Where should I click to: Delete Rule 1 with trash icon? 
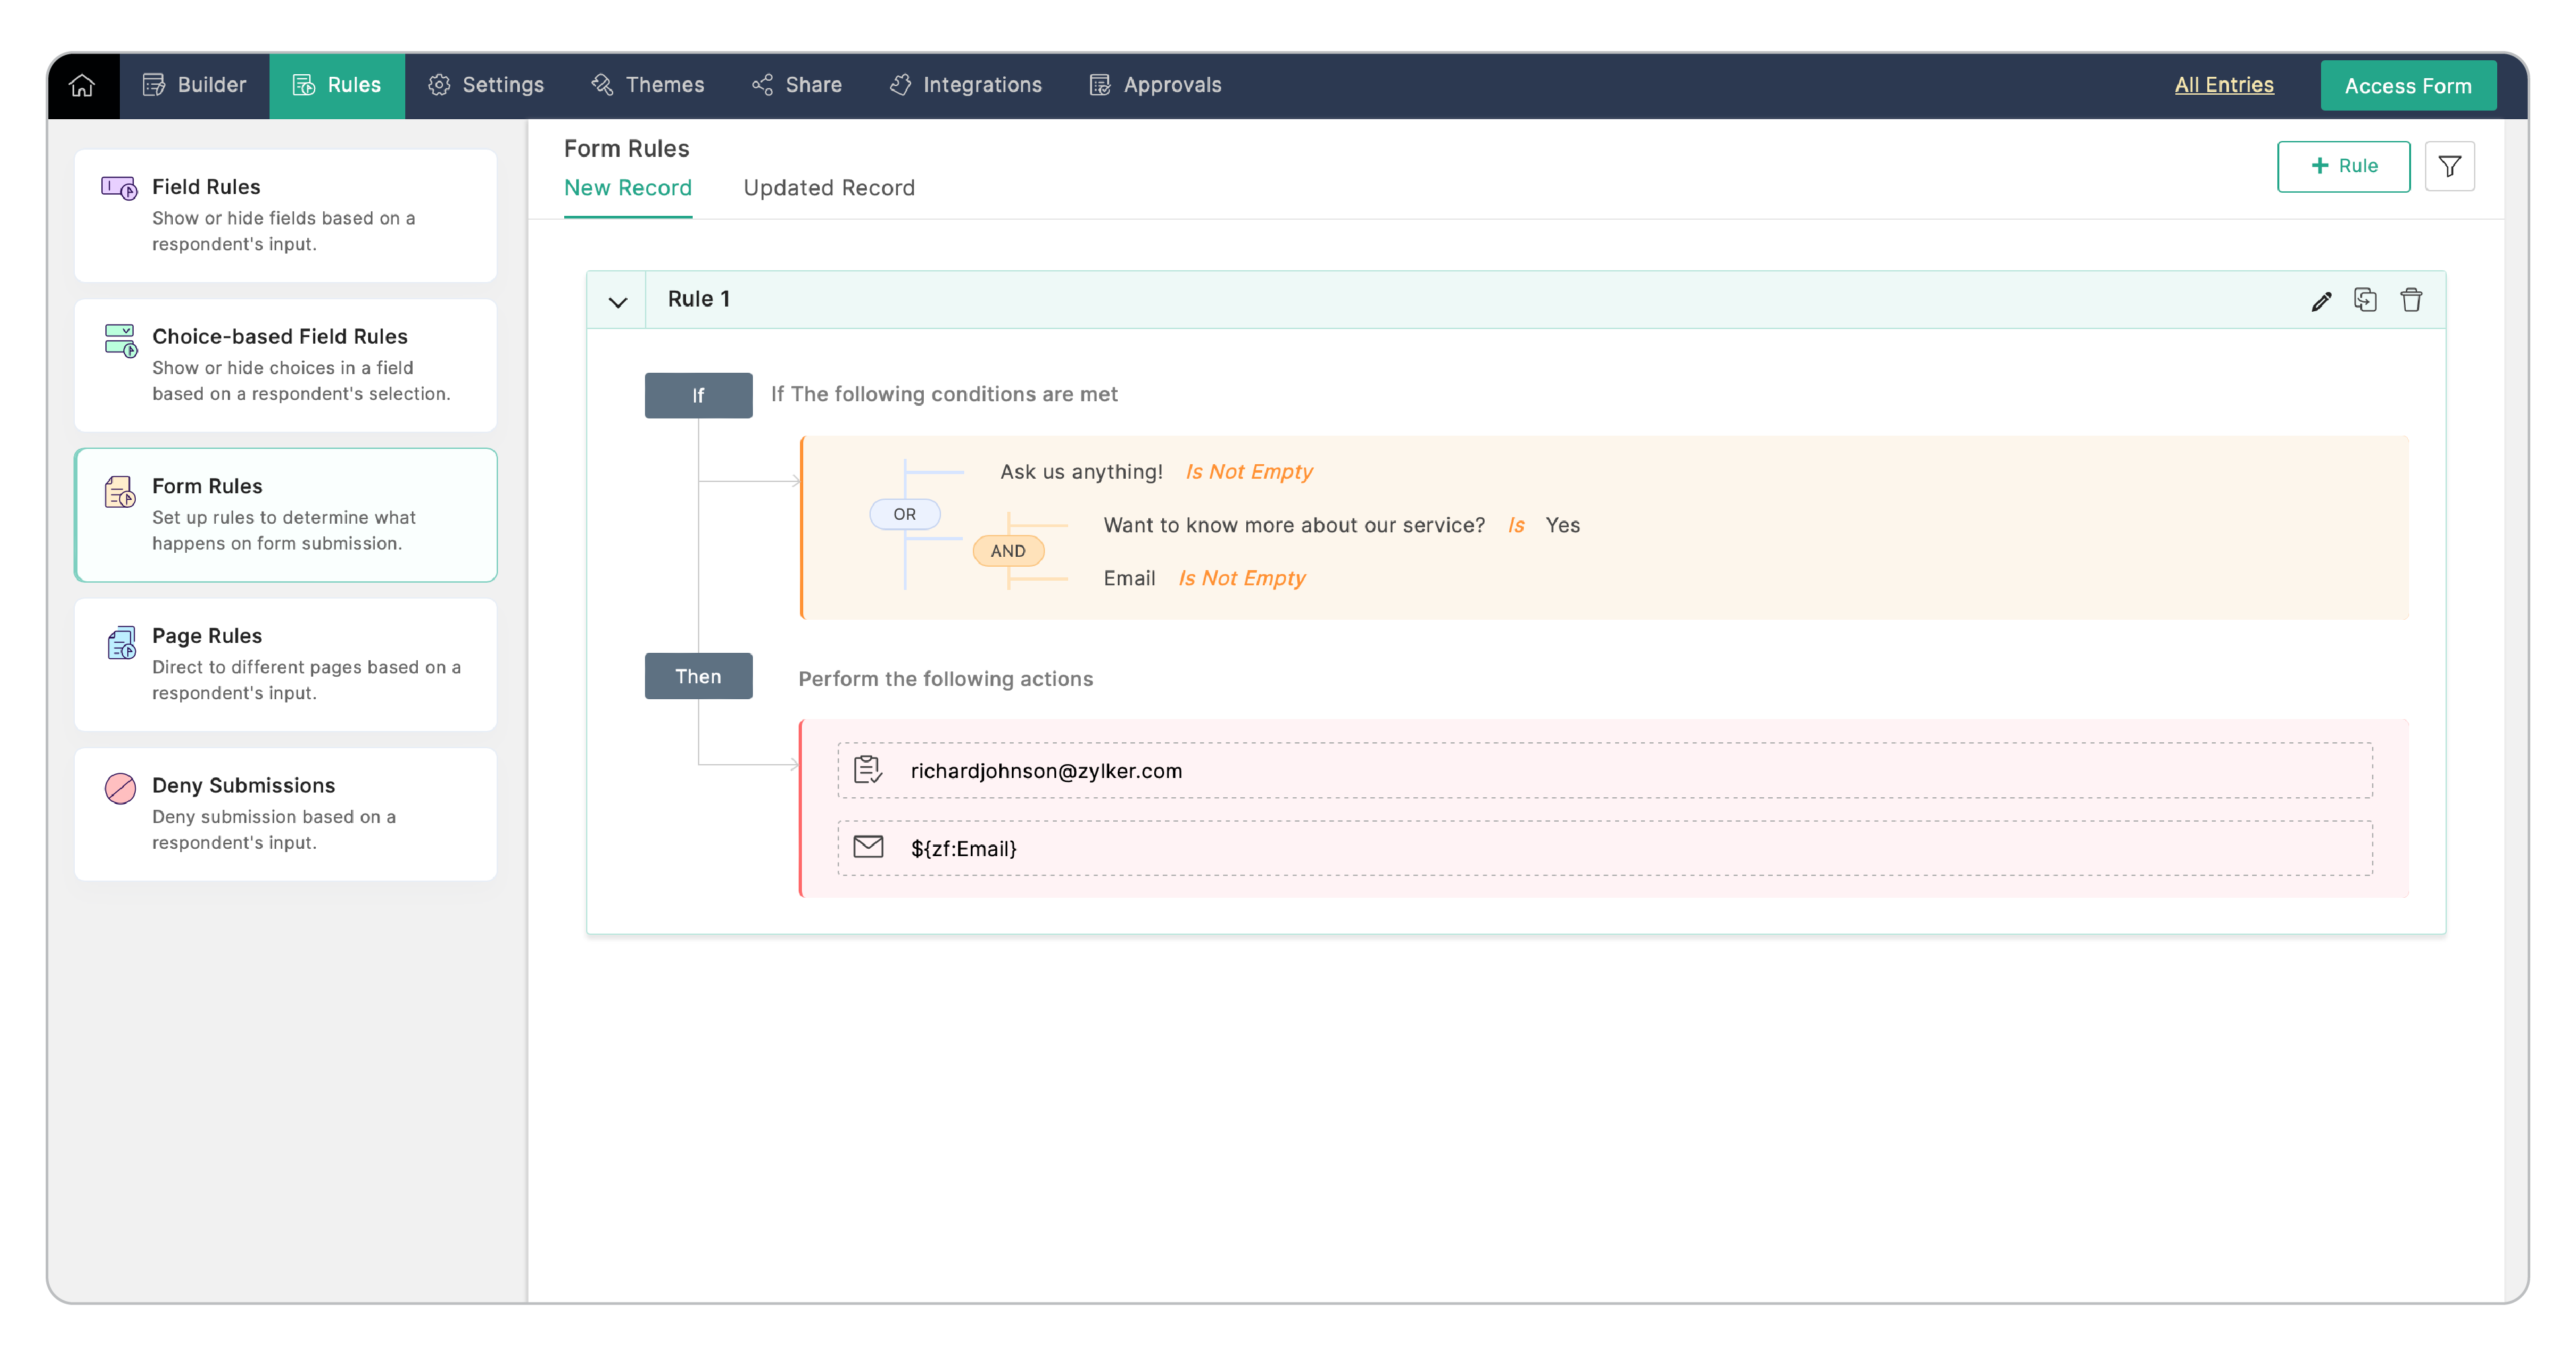tap(2411, 300)
